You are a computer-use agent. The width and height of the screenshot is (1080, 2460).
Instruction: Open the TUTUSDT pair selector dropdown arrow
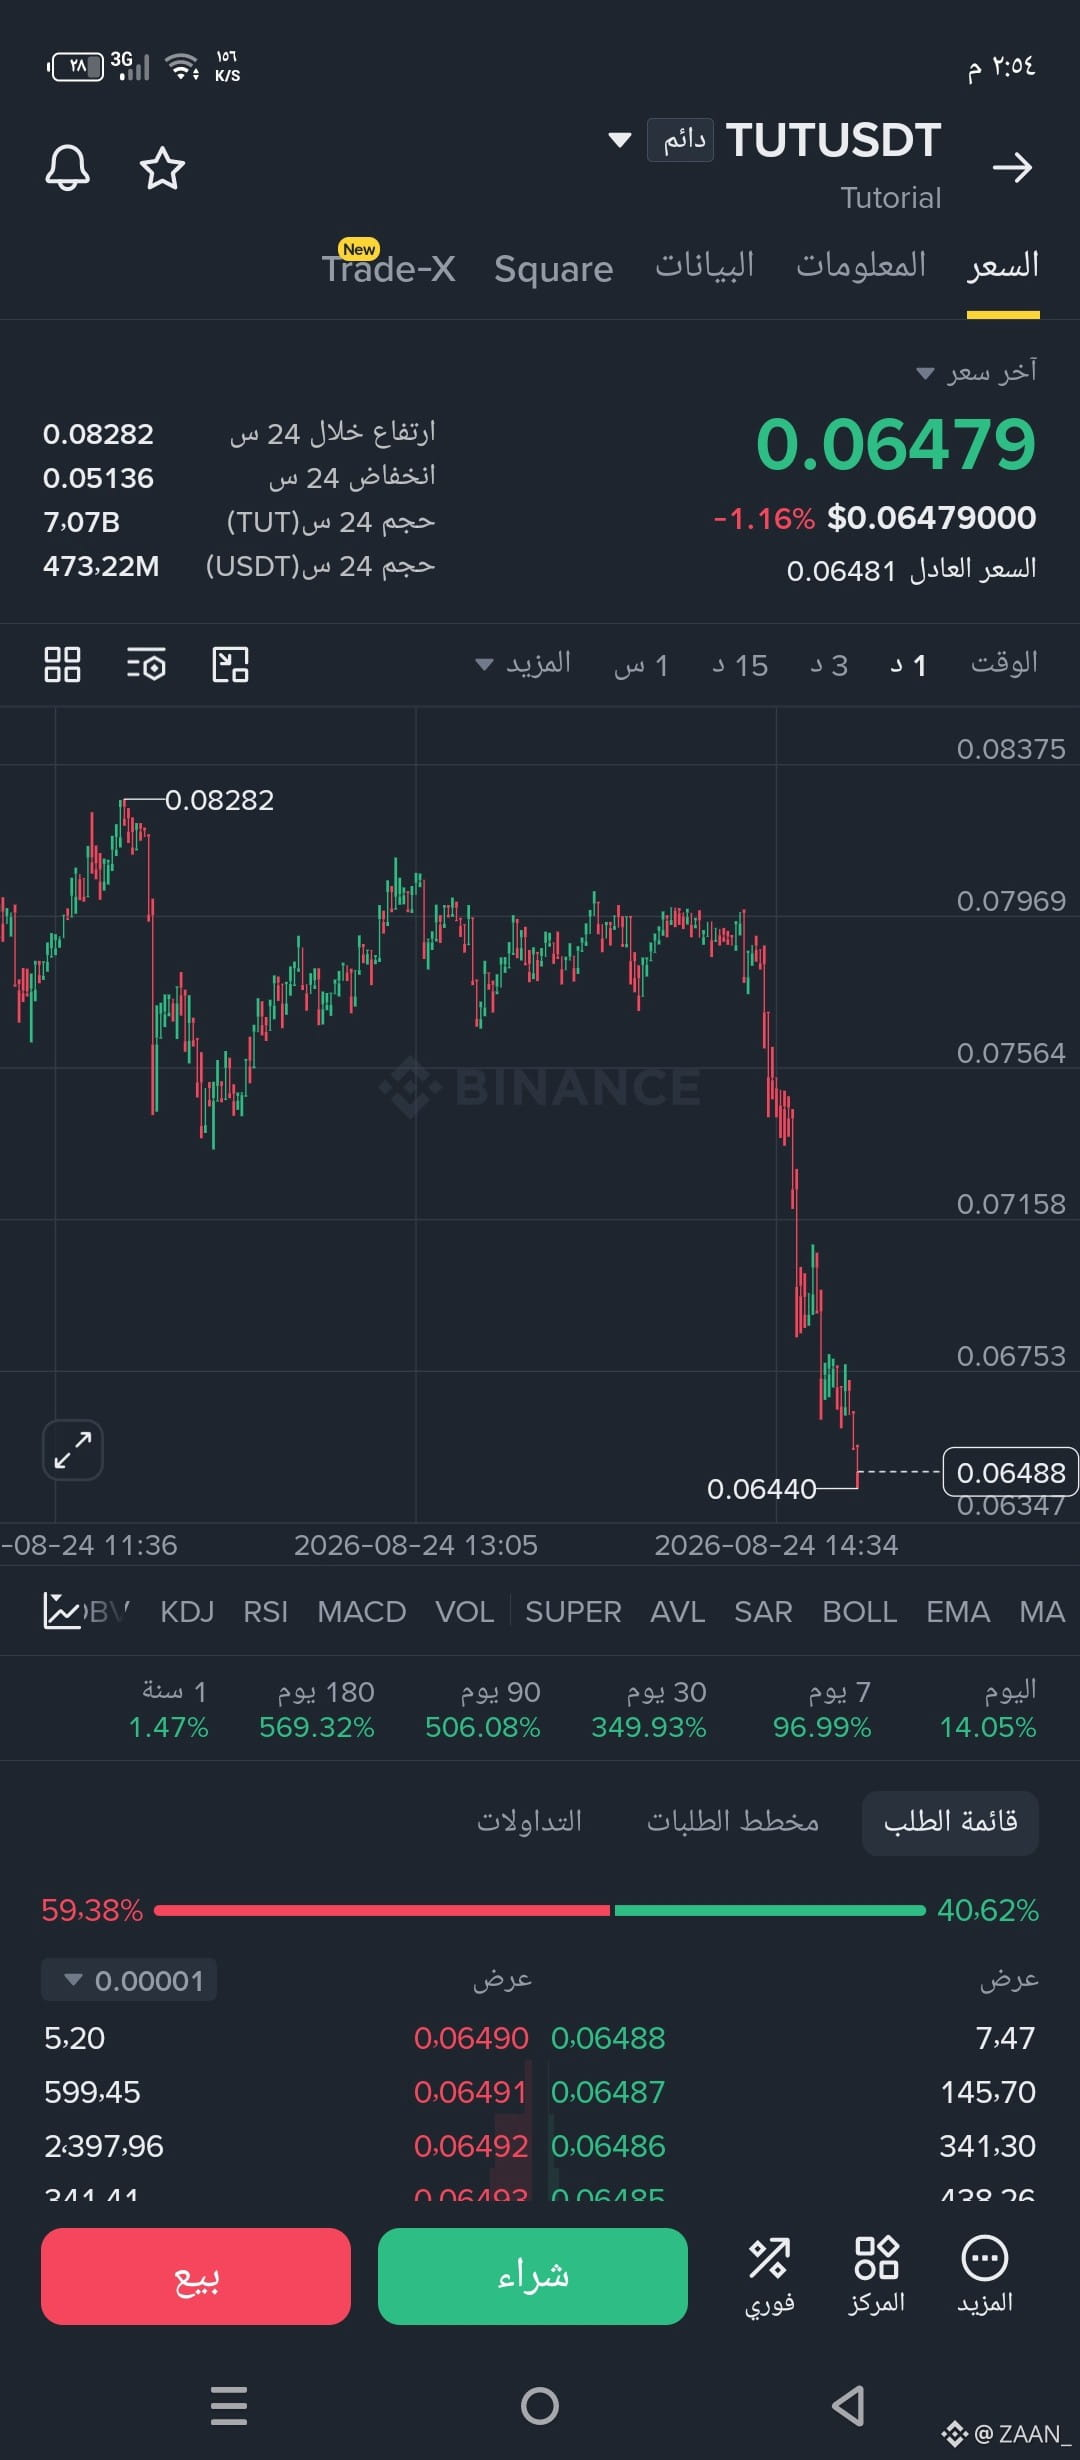[620, 140]
